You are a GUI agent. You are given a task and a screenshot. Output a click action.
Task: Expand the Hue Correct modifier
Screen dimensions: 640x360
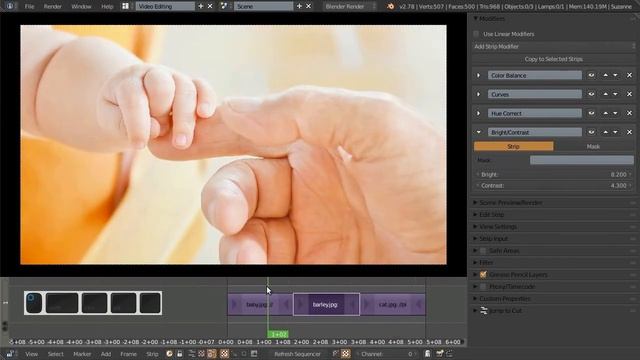click(478, 113)
